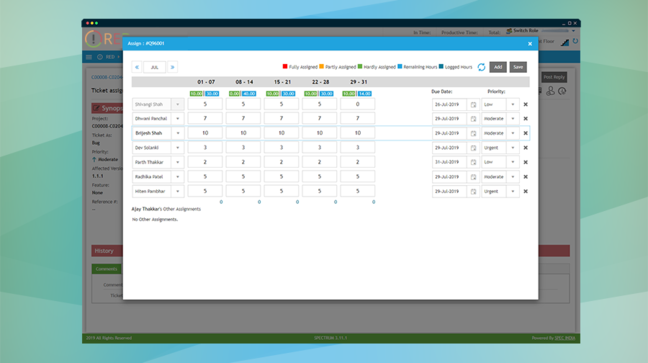The image size is (648, 363).
Task: Expand the Brijesh Shah assignee dropdown
Action: pyautogui.click(x=178, y=133)
